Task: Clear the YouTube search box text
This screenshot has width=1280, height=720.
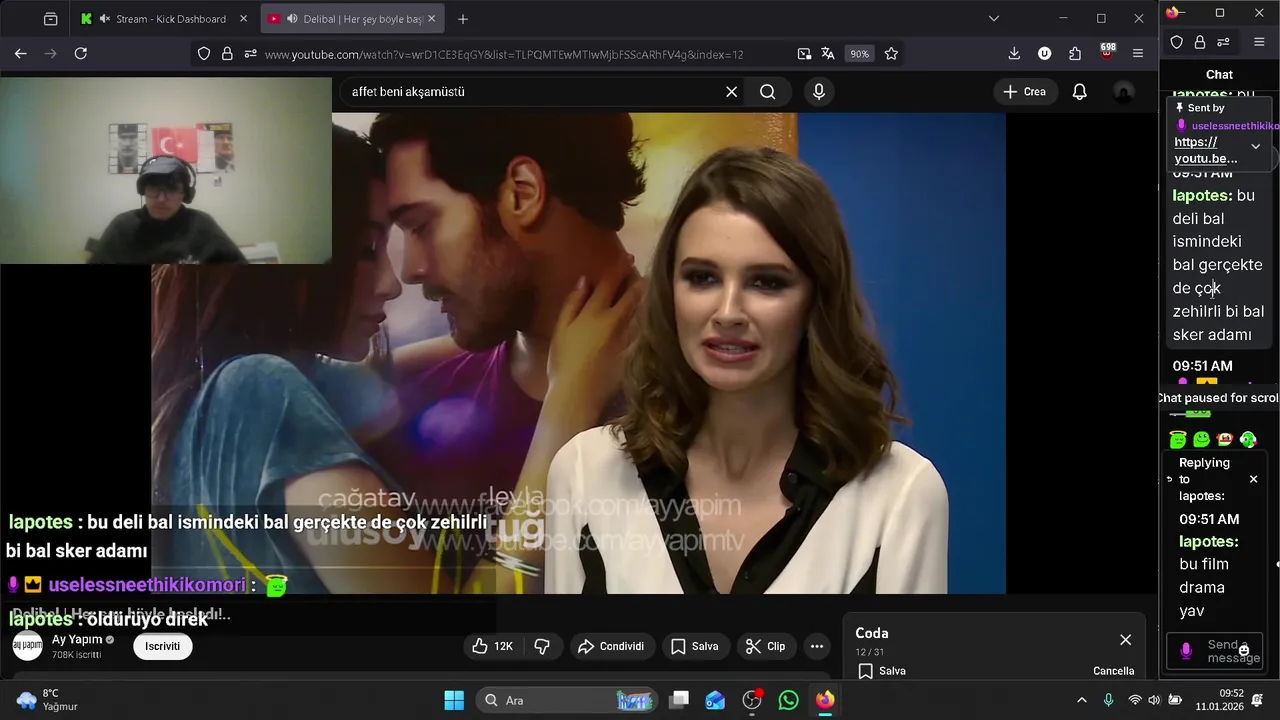Action: click(x=732, y=92)
